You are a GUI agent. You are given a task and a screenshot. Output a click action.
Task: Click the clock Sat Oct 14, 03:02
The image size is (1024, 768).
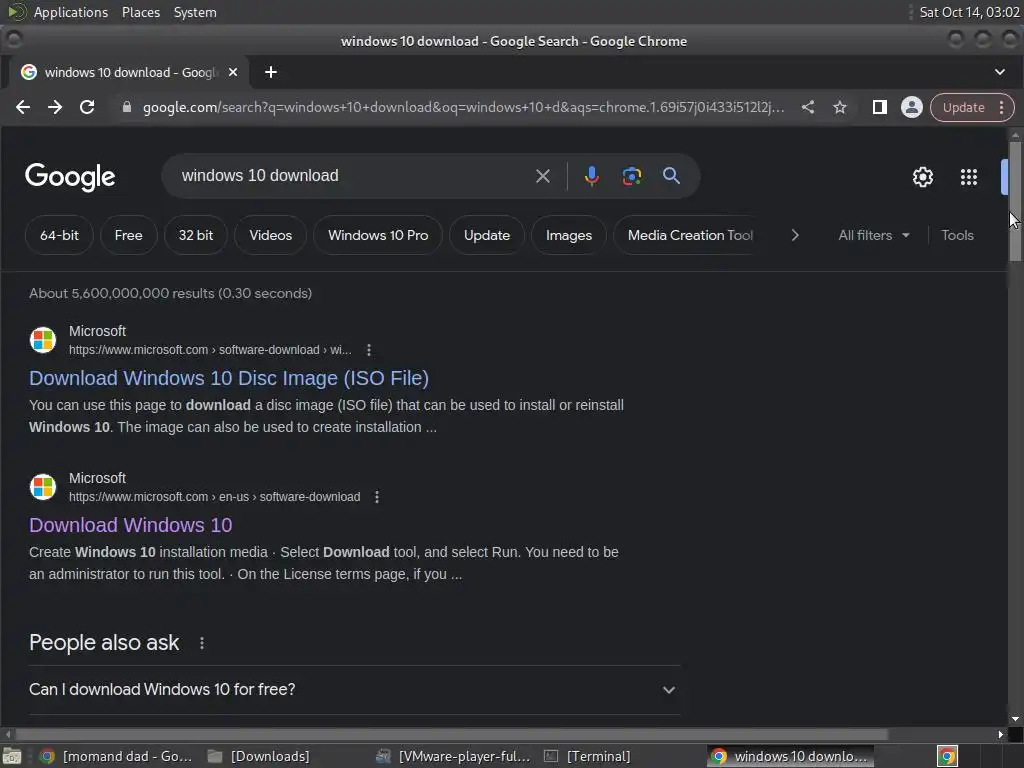969,12
